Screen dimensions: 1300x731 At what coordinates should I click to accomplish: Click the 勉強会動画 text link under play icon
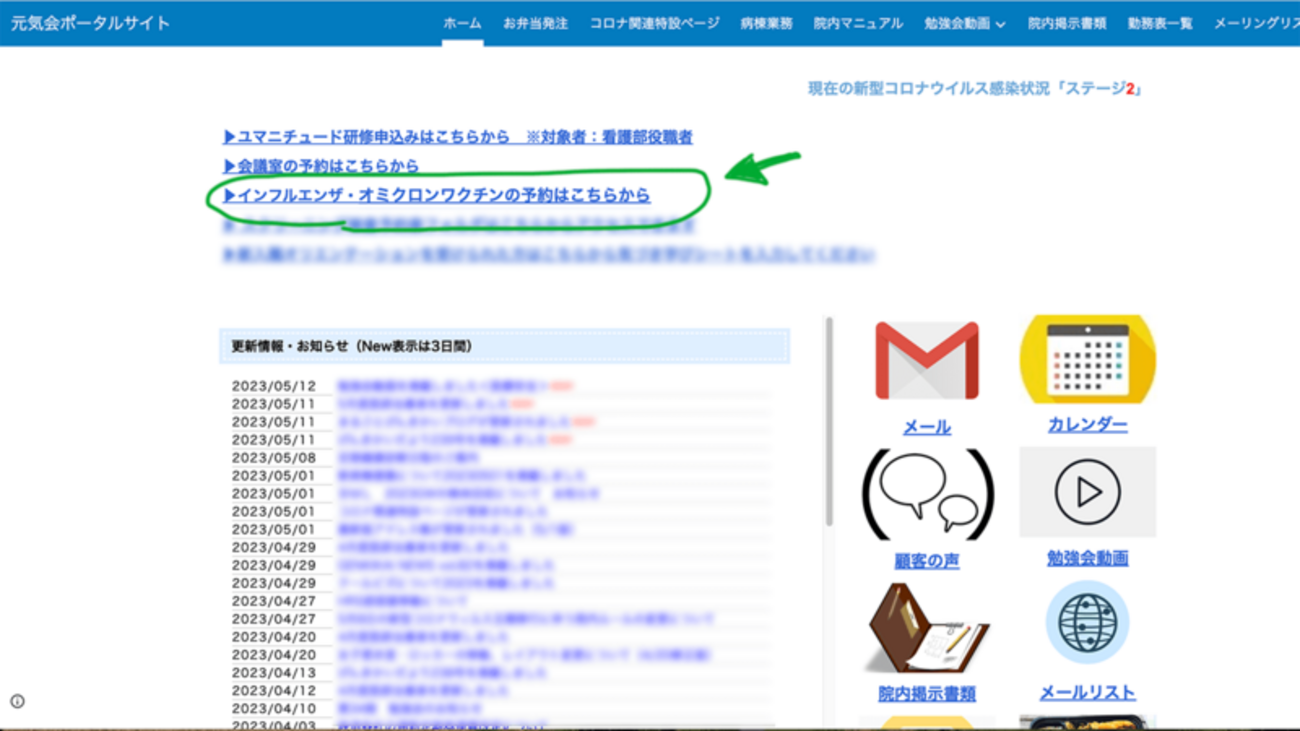pyautogui.click(x=1087, y=558)
